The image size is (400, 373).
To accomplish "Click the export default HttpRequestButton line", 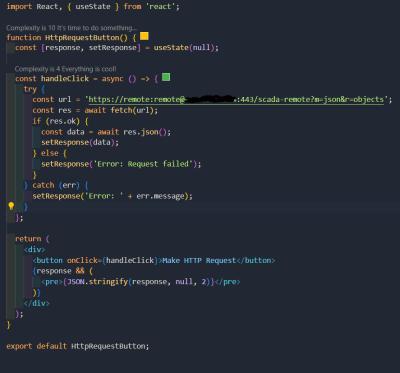I will point(78,346).
